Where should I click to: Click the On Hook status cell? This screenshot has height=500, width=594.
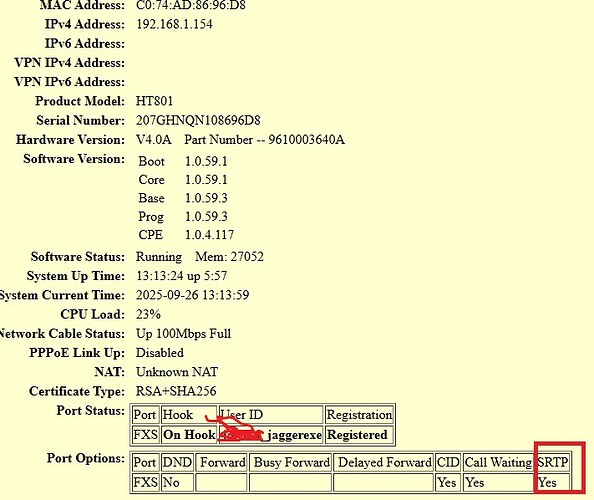click(x=189, y=434)
